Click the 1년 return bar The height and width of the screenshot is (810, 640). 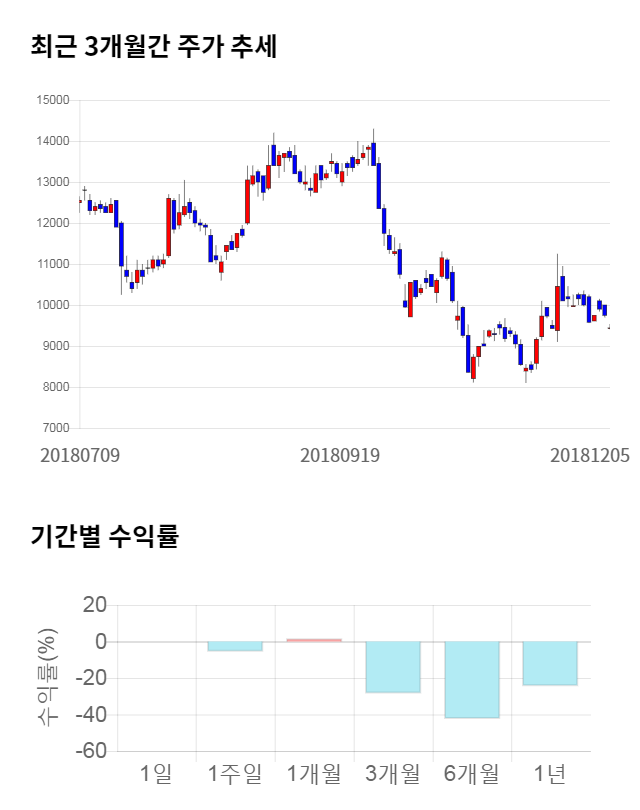pos(550,663)
